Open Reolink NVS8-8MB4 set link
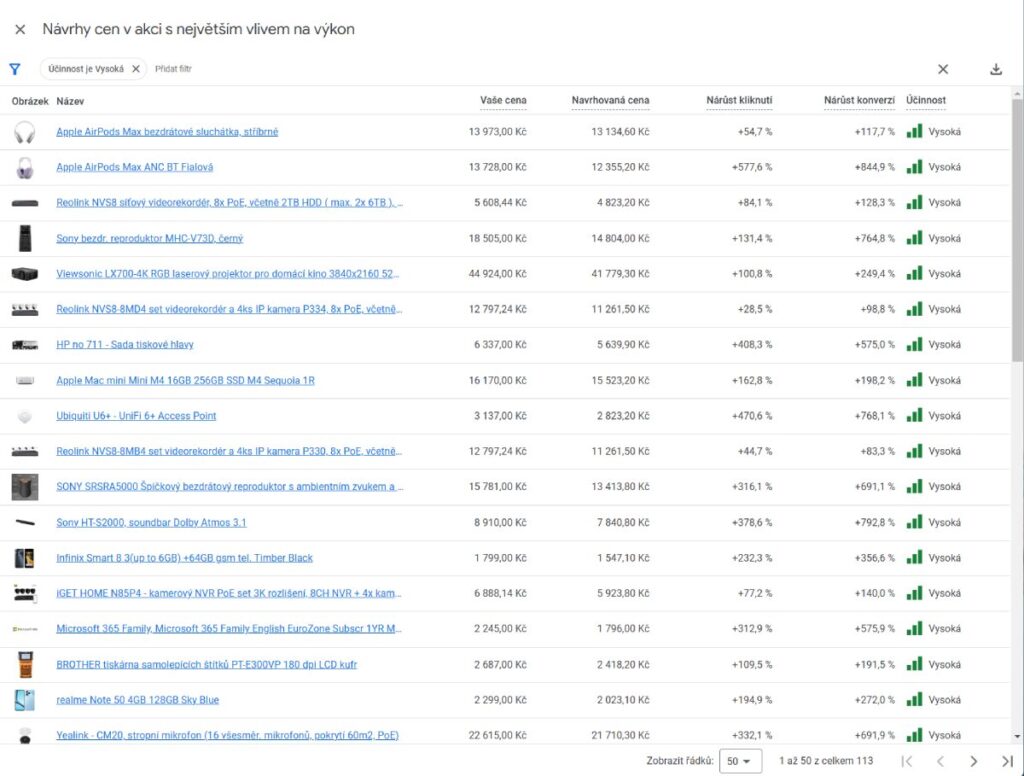The image size is (1024, 776). point(229,451)
